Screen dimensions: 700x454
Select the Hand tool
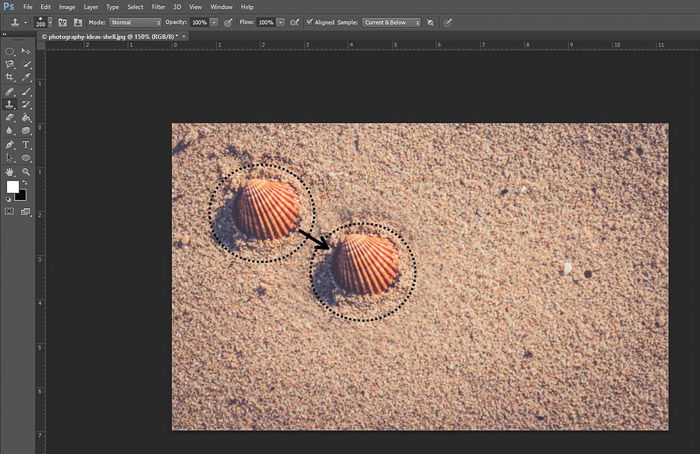point(9,172)
